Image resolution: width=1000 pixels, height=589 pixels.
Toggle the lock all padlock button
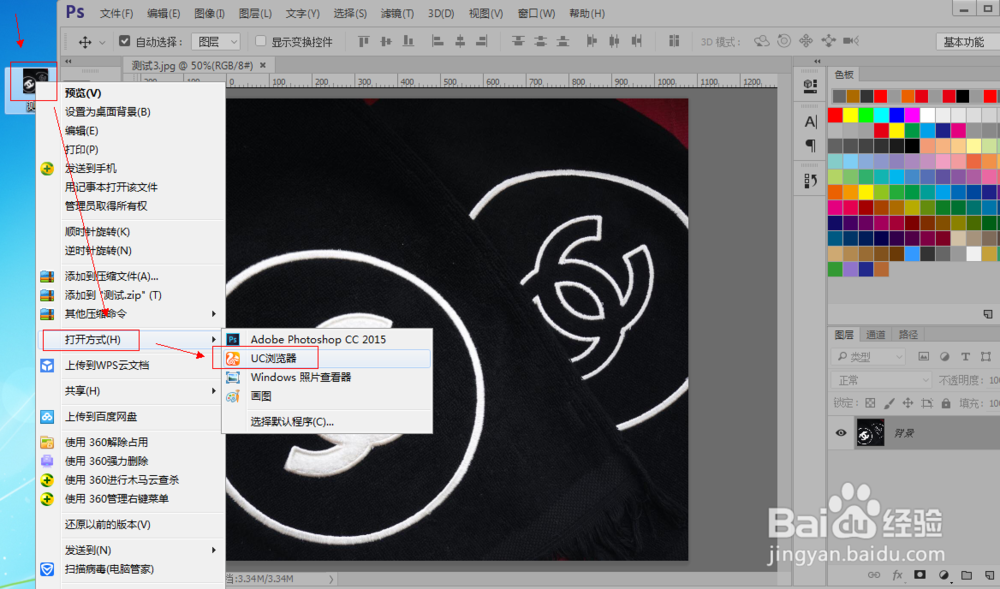(x=946, y=403)
